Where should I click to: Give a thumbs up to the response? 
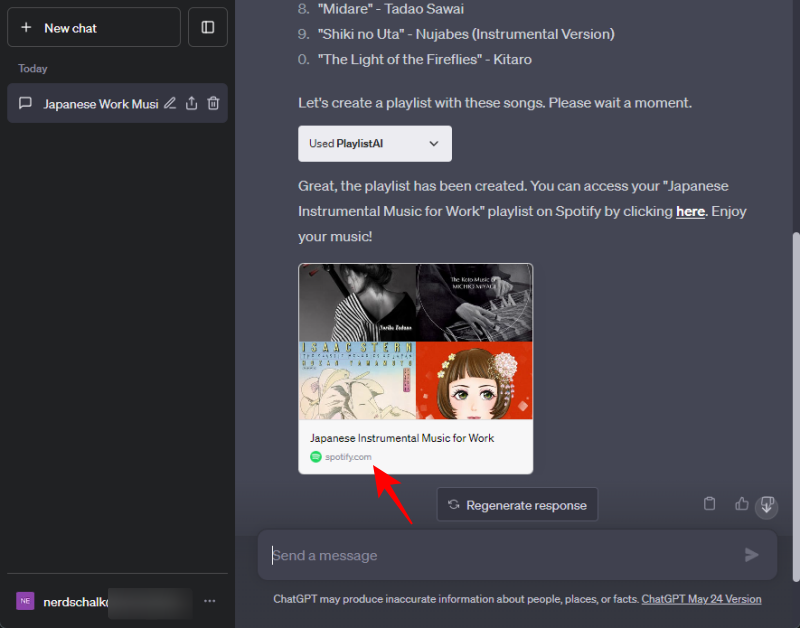[741, 504]
